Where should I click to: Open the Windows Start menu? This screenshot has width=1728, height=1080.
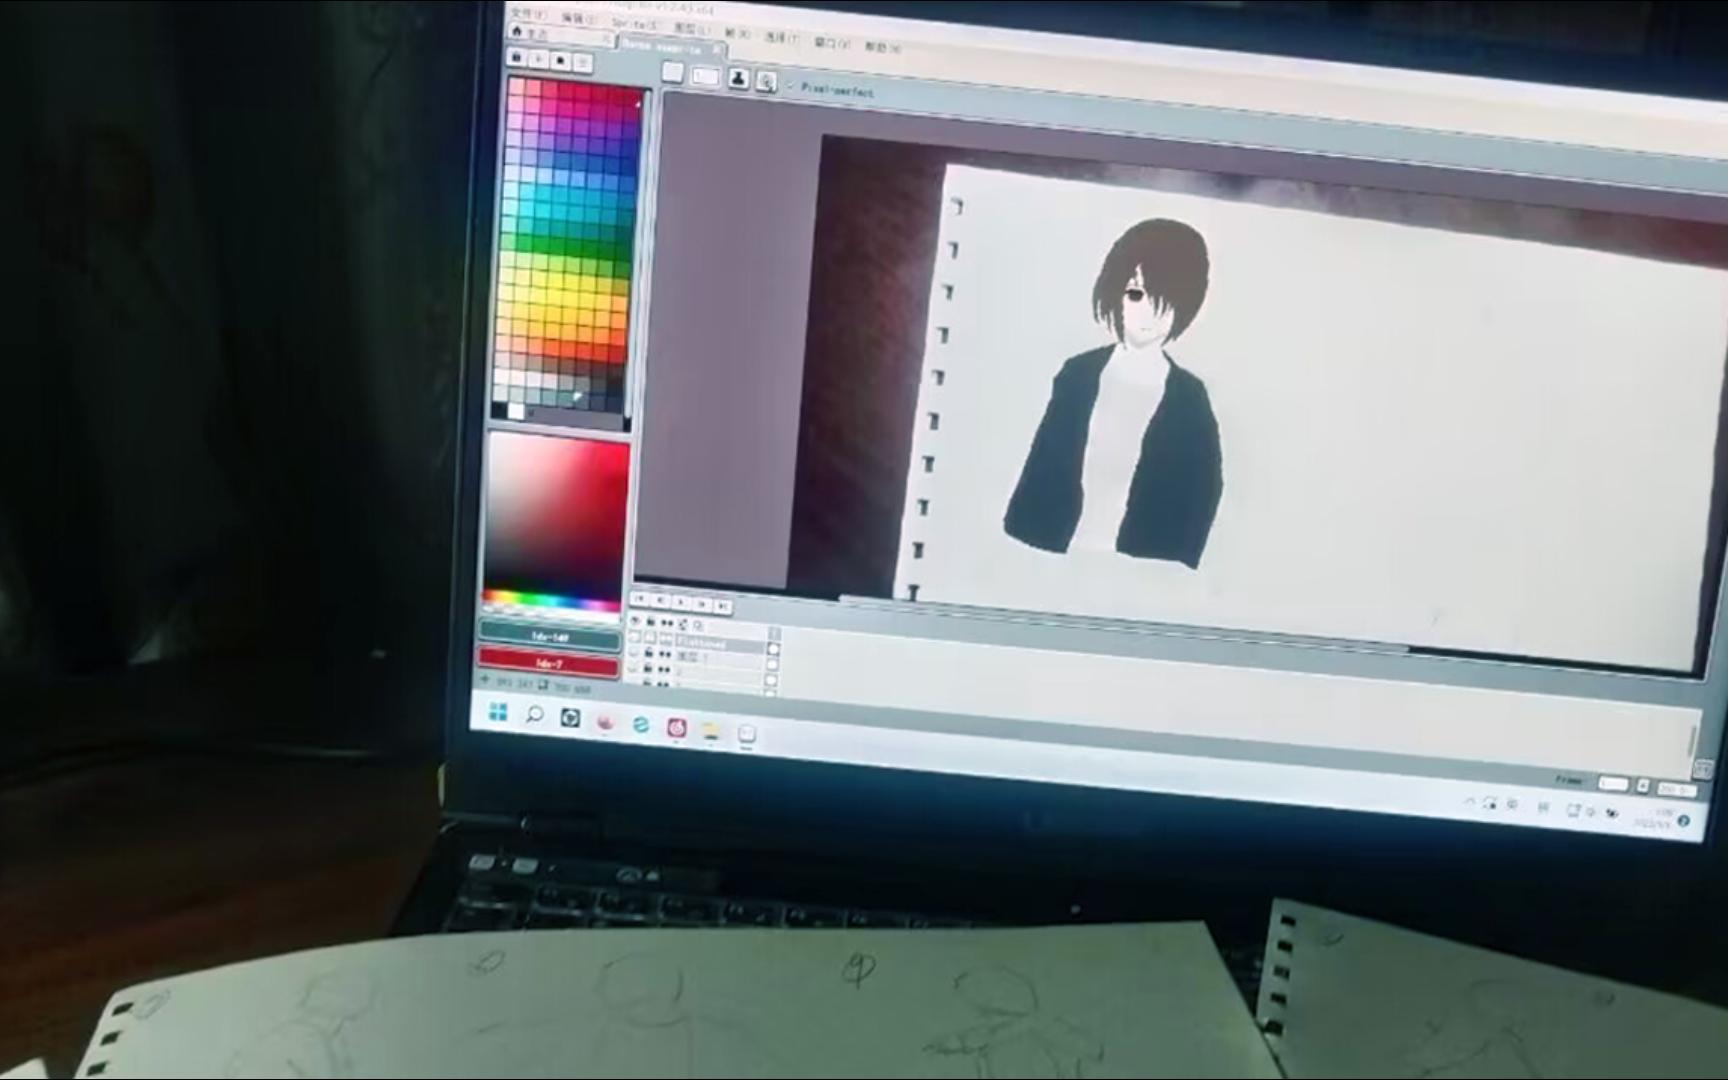coord(498,711)
